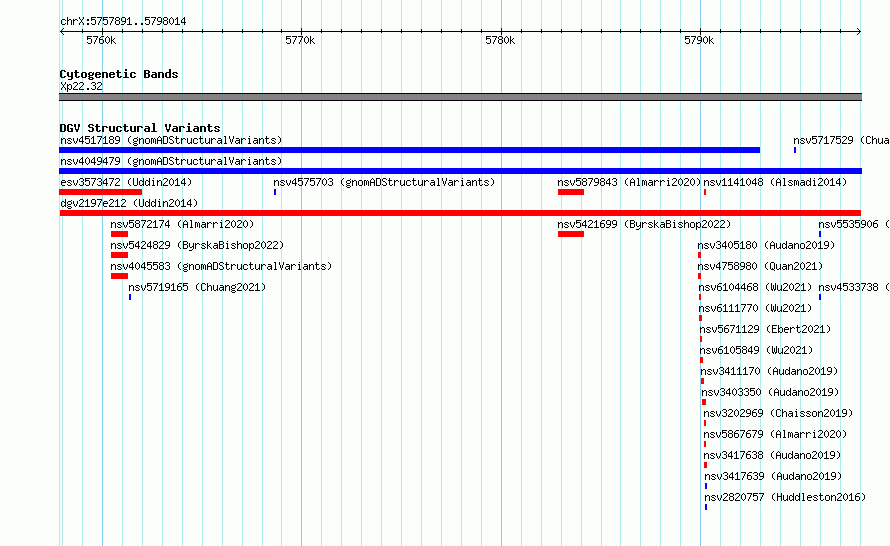Image resolution: width=890 pixels, height=546 pixels.
Task: Click the 5760k ruler tick label
Action: pyautogui.click(x=101, y=40)
